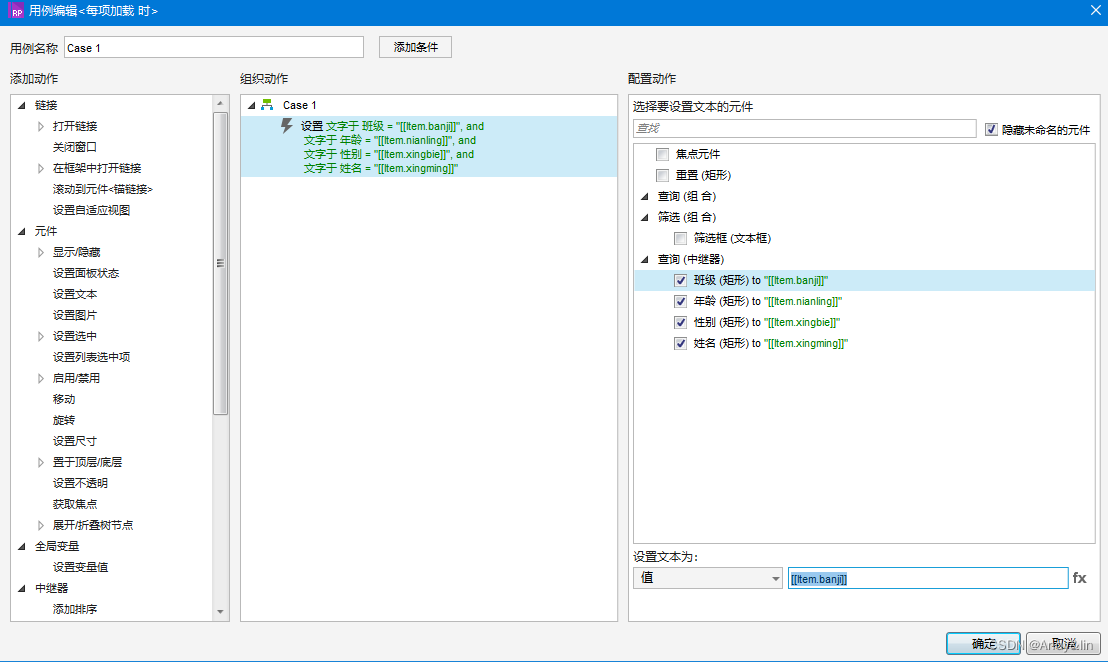Click the [[Item.banji]] value field
The image size is (1108, 662).
(928, 578)
